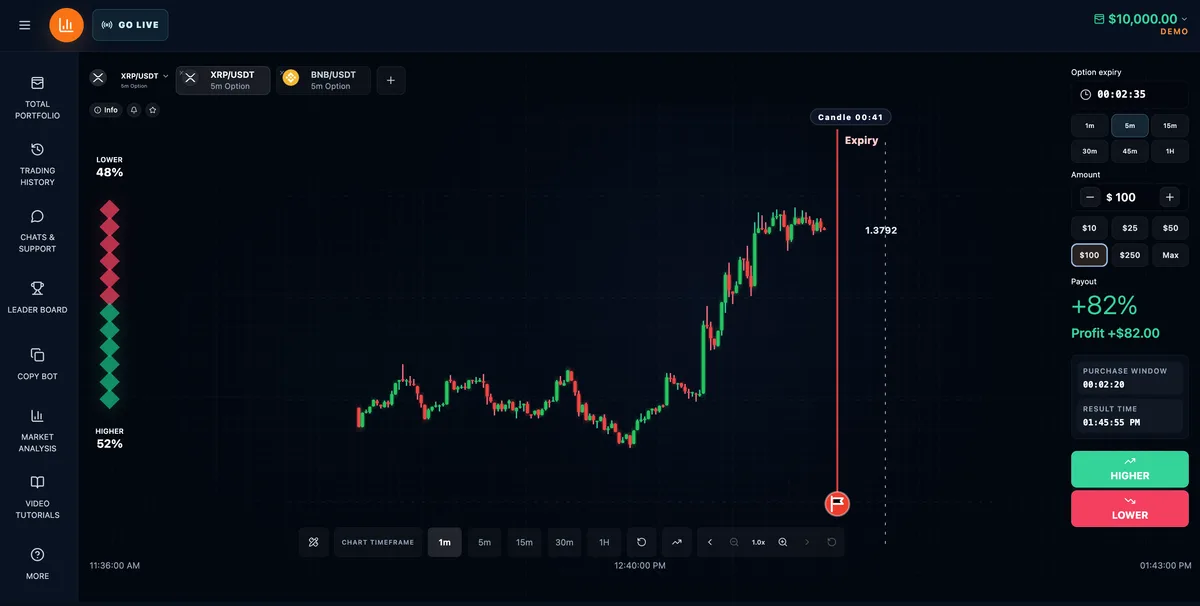Close the BNB/USDT 5m Option tab

coord(281,71)
